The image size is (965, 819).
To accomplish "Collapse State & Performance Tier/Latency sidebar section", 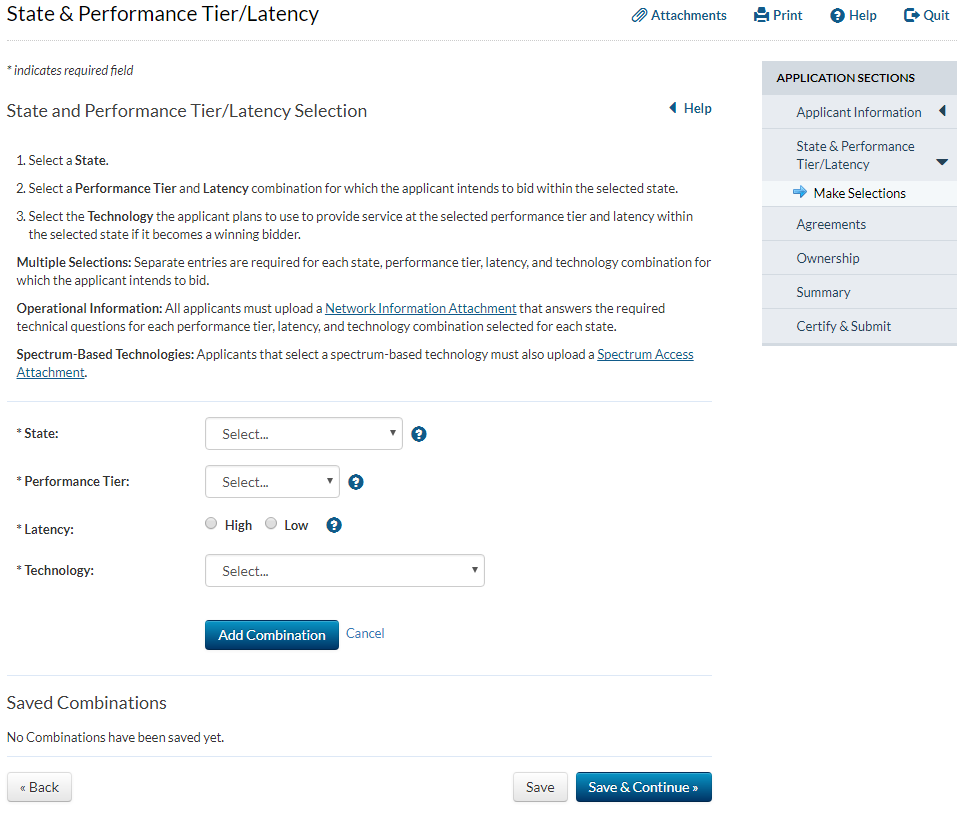I will click(x=941, y=162).
